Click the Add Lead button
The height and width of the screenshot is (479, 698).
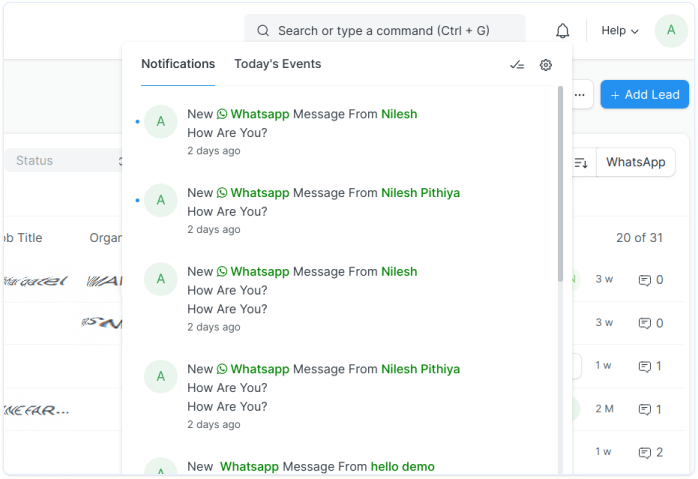coord(645,94)
